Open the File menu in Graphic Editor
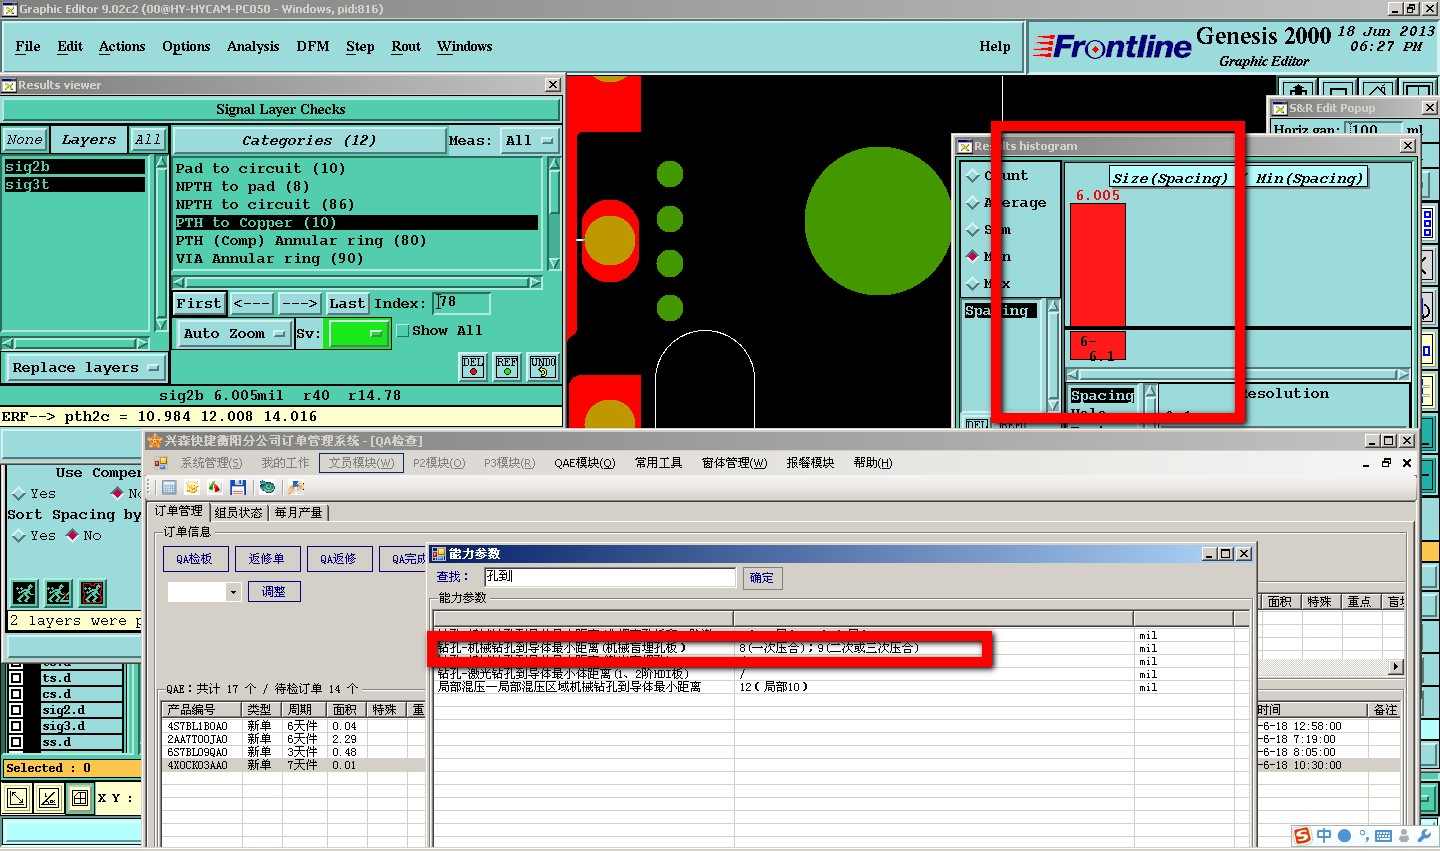Image resolution: width=1440 pixels, height=851 pixels. coord(28,47)
